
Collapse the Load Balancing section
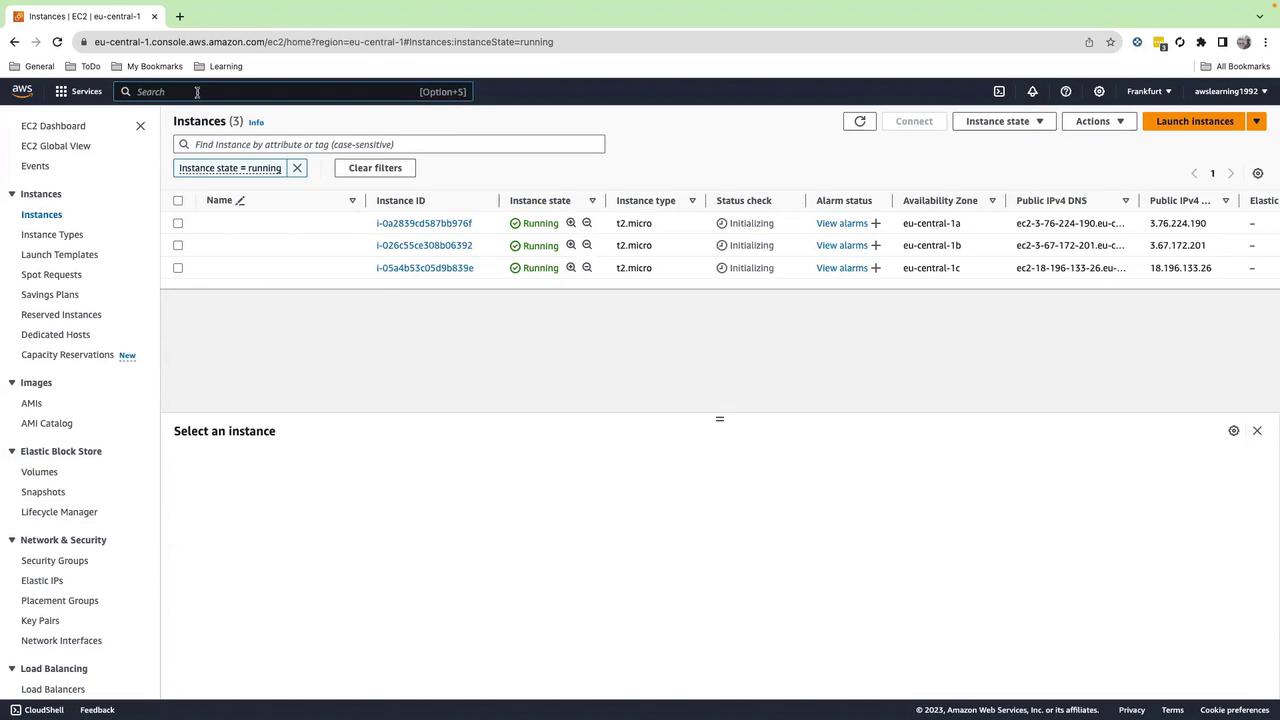tap(11, 669)
